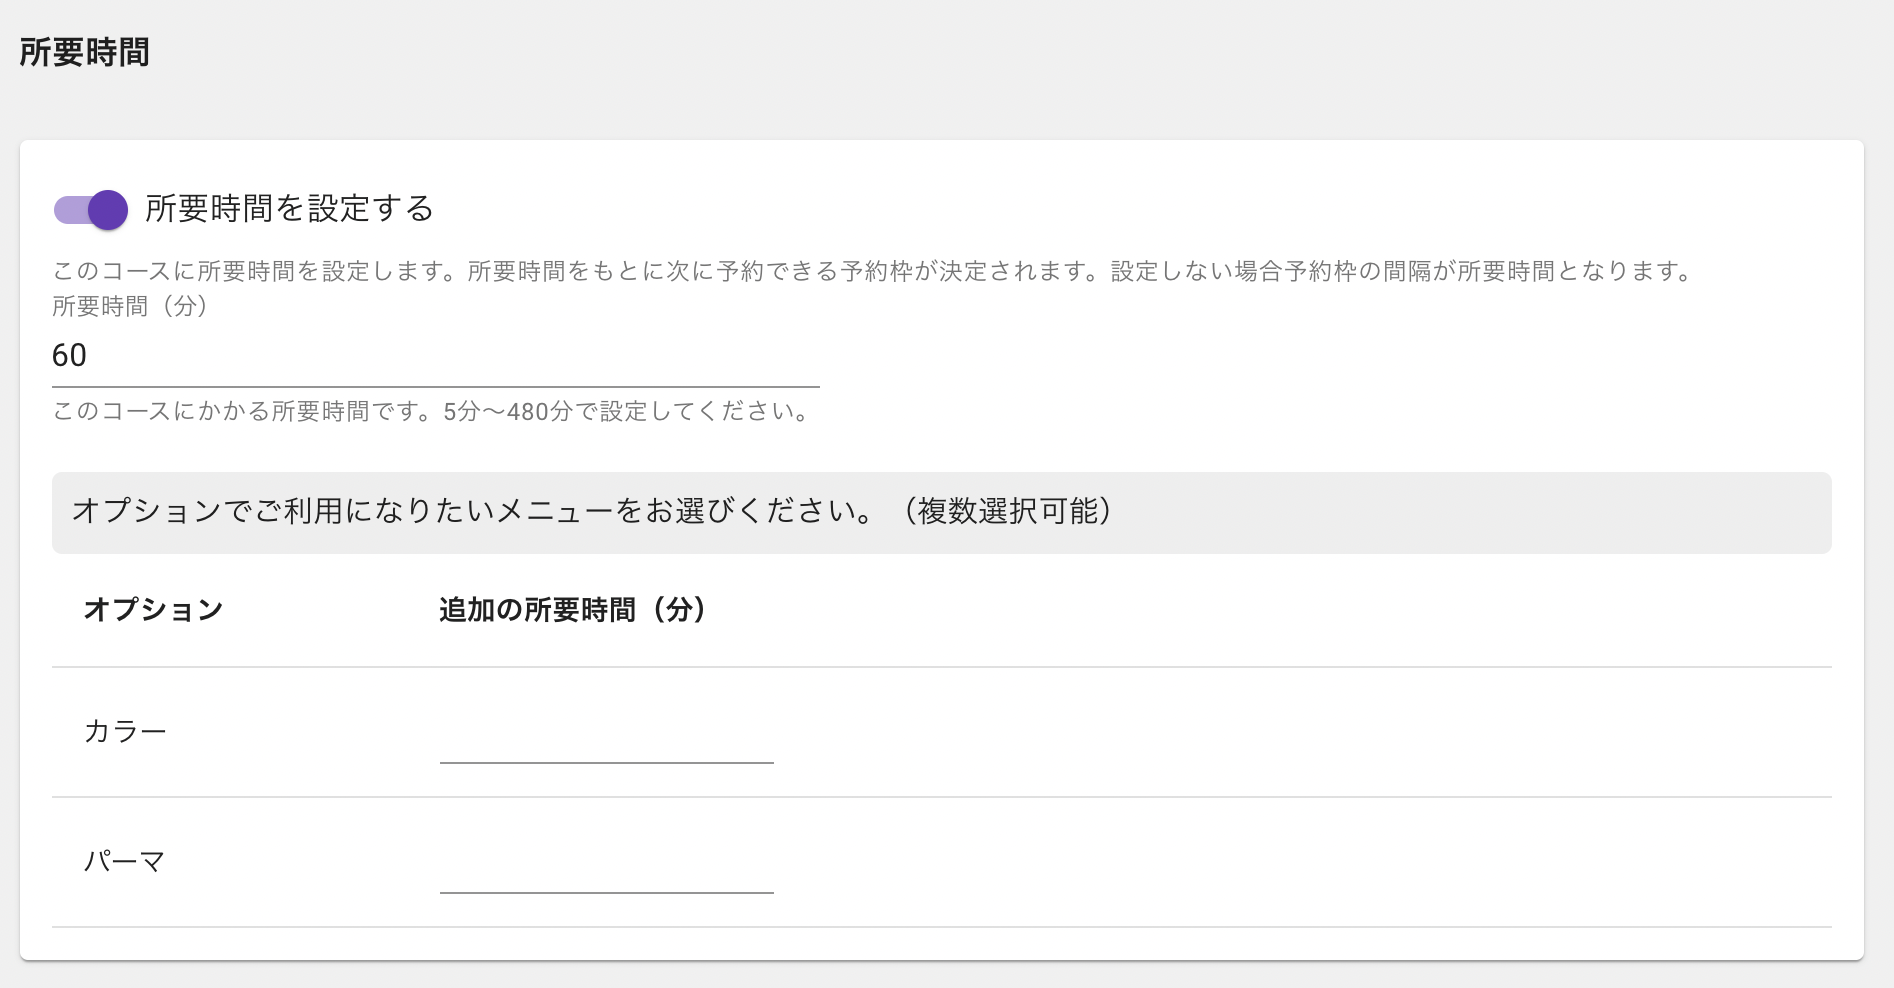Image resolution: width=1894 pixels, height=988 pixels.
Task: Click the 所要時間を設定する toggle label text
Action: pos(289,208)
